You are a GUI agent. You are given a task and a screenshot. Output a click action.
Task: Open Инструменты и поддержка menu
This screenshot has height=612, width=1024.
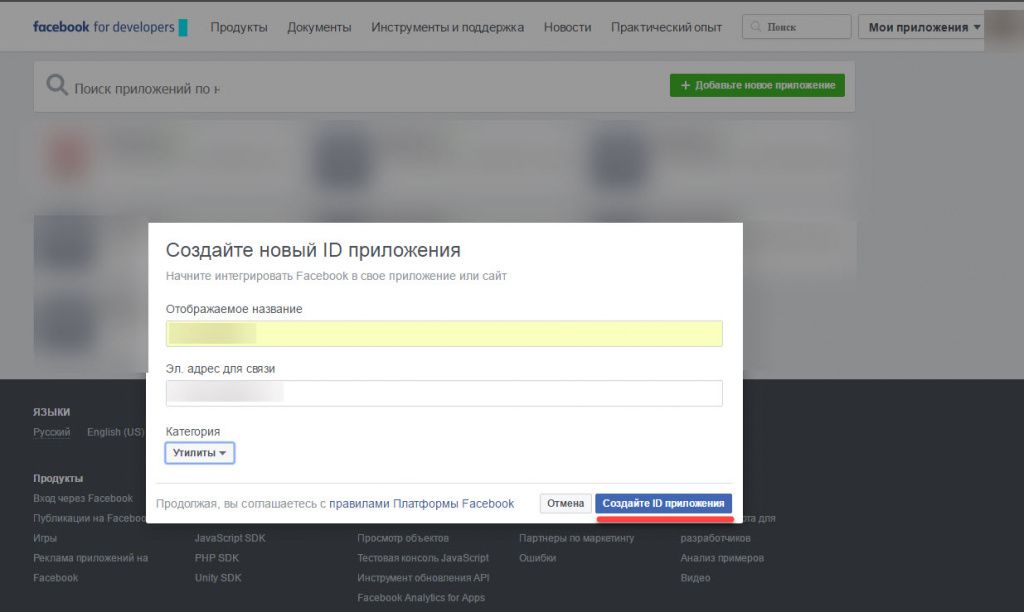pyautogui.click(x=447, y=27)
